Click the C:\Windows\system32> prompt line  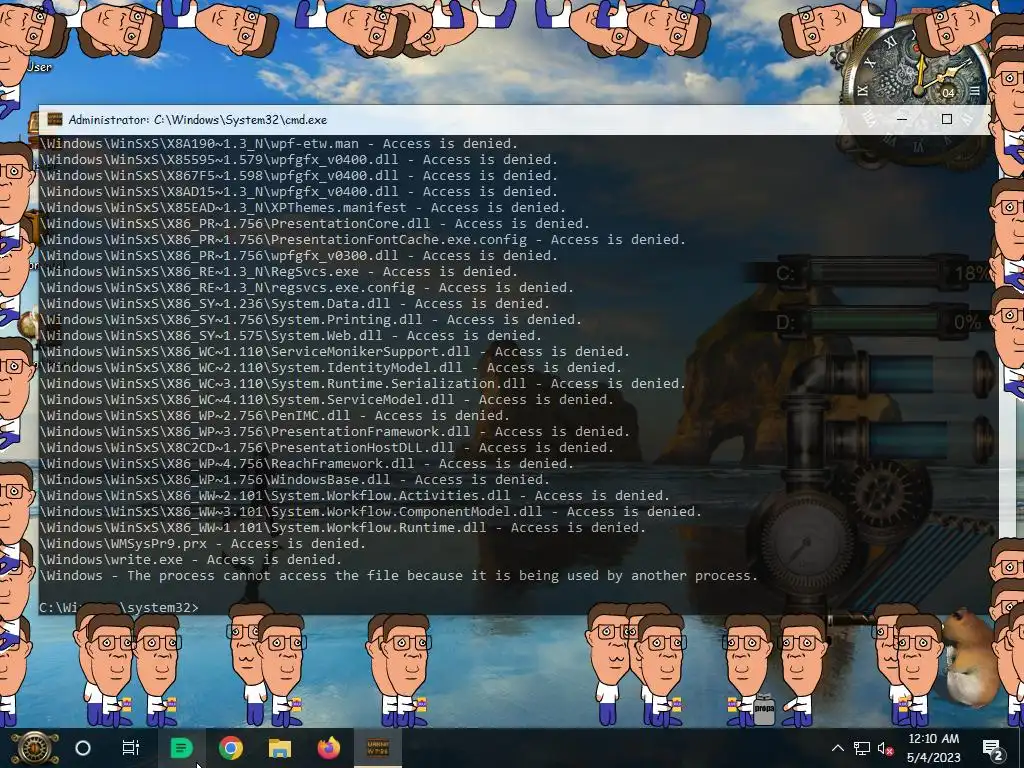click(119, 607)
